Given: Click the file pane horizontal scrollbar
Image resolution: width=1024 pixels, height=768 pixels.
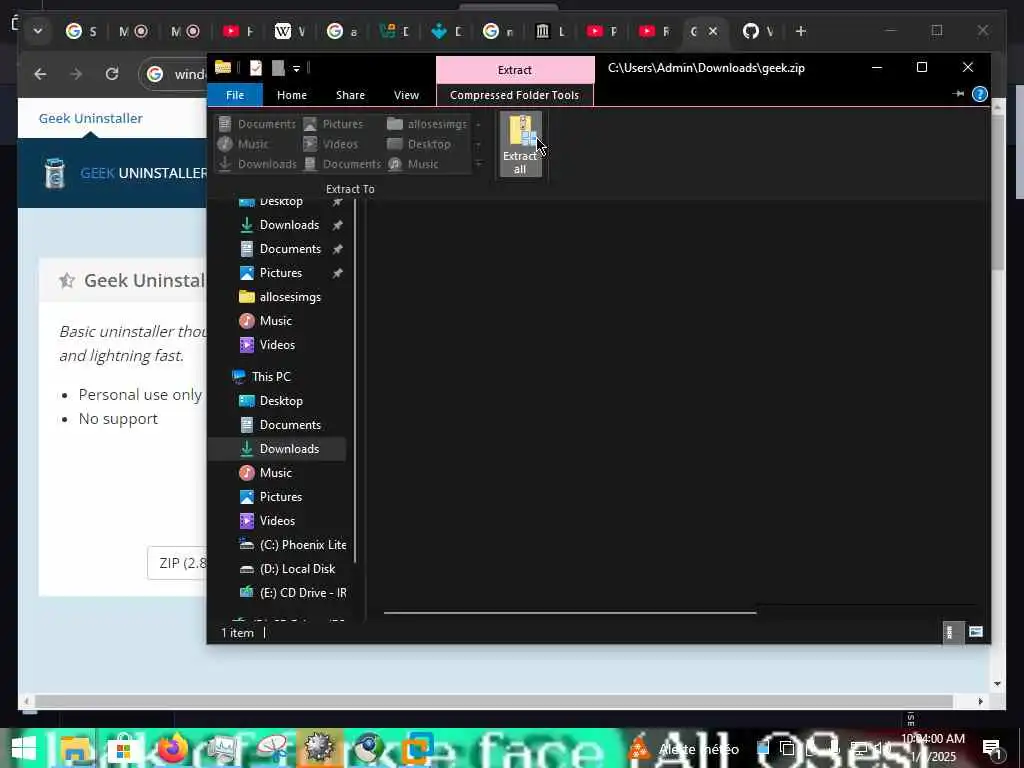Looking at the screenshot, I should pos(569,613).
